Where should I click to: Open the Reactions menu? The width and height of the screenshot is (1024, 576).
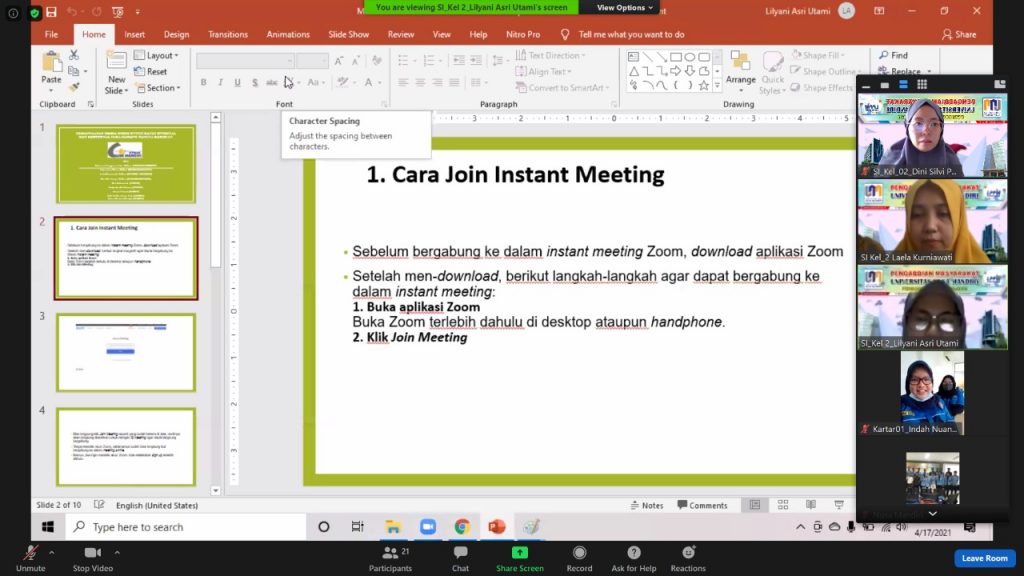point(688,553)
